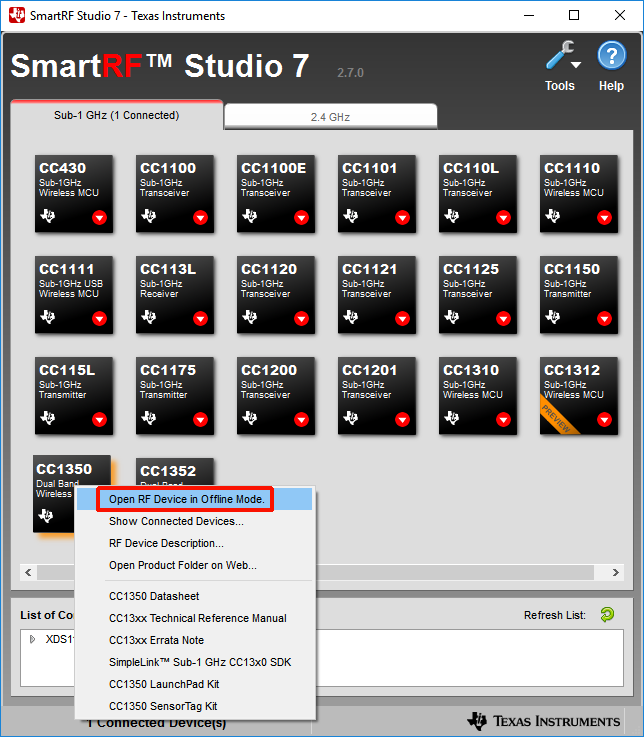Select the CC1312 preview device tile
This screenshot has height=737, width=644.
[578, 395]
